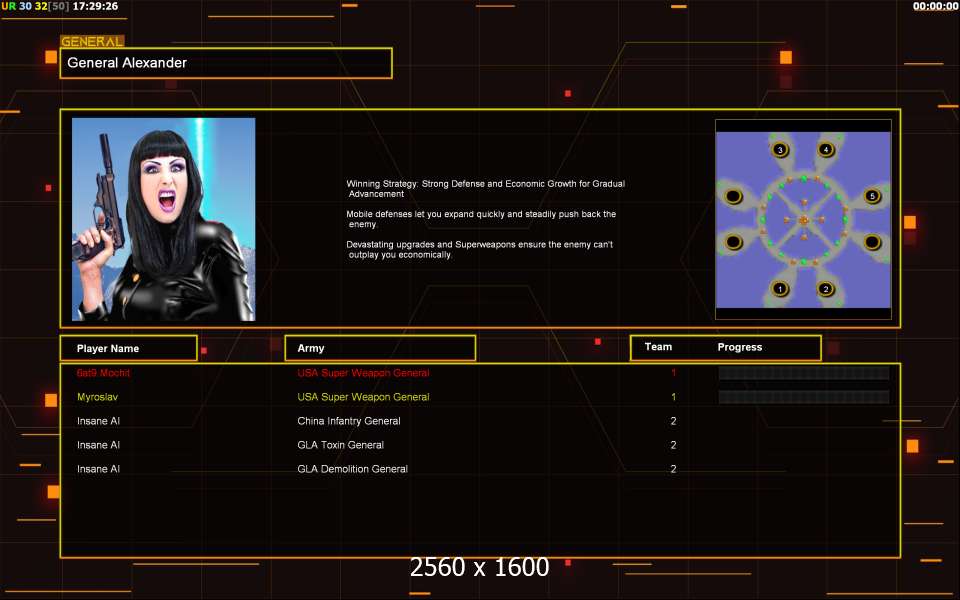The image size is (960, 600).
Task: Click the Army column header
Action: 380,348
